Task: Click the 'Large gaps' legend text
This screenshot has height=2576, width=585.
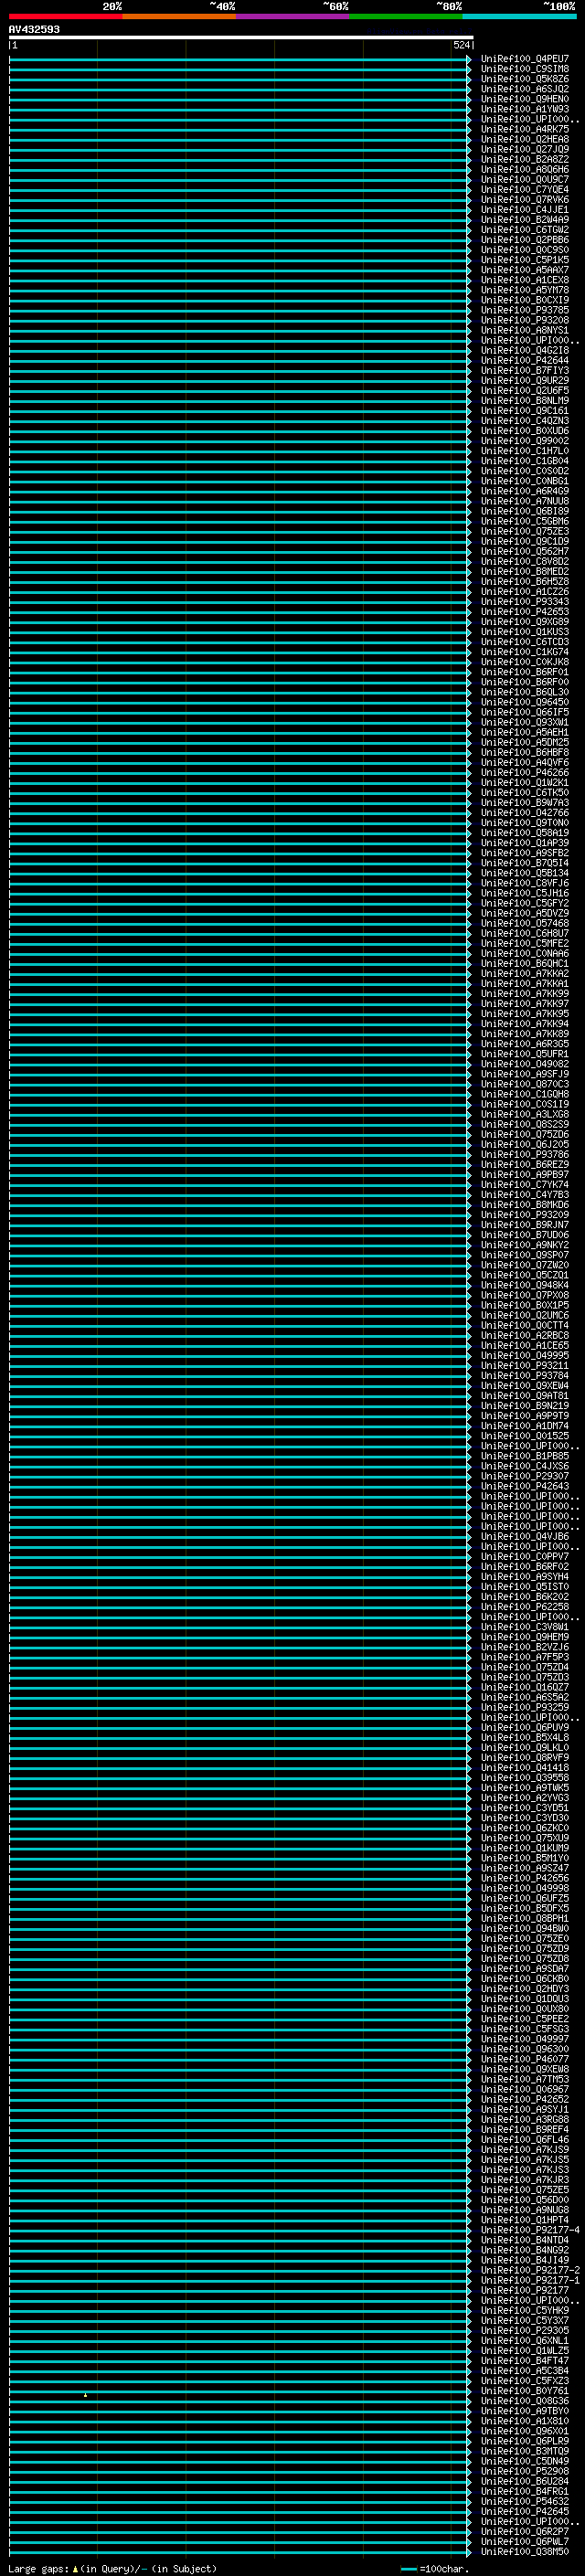Action: click(38, 2569)
